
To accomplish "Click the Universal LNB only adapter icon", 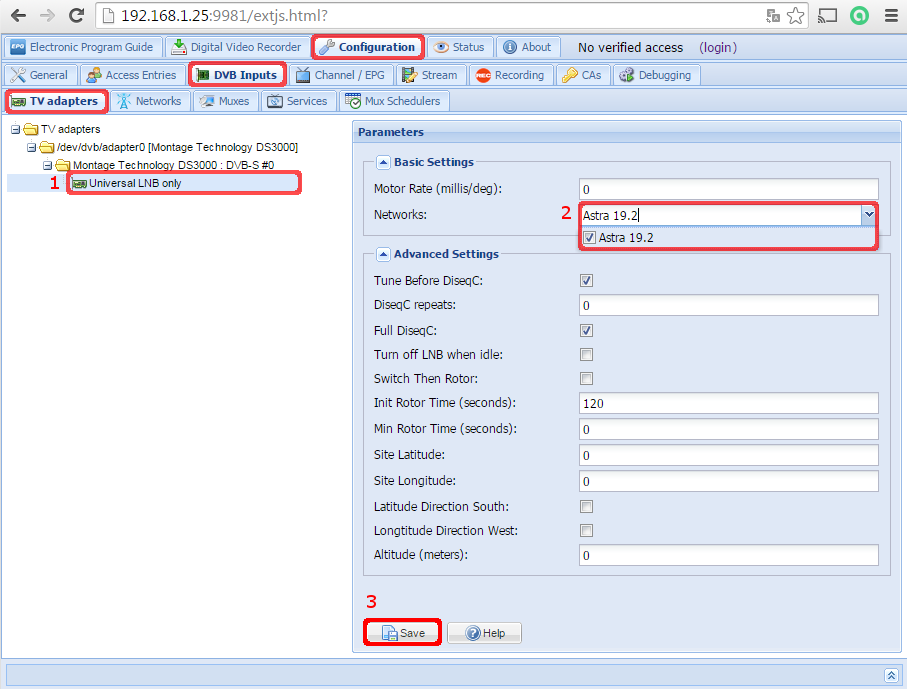I will pos(79,183).
